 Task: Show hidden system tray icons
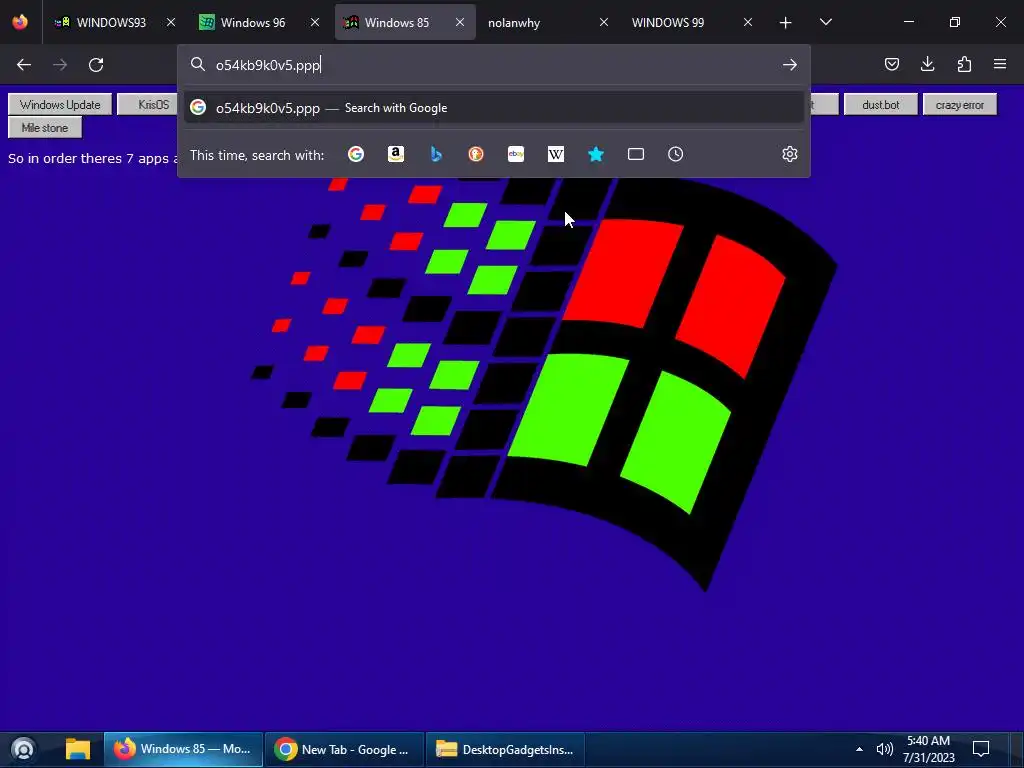pos(859,749)
